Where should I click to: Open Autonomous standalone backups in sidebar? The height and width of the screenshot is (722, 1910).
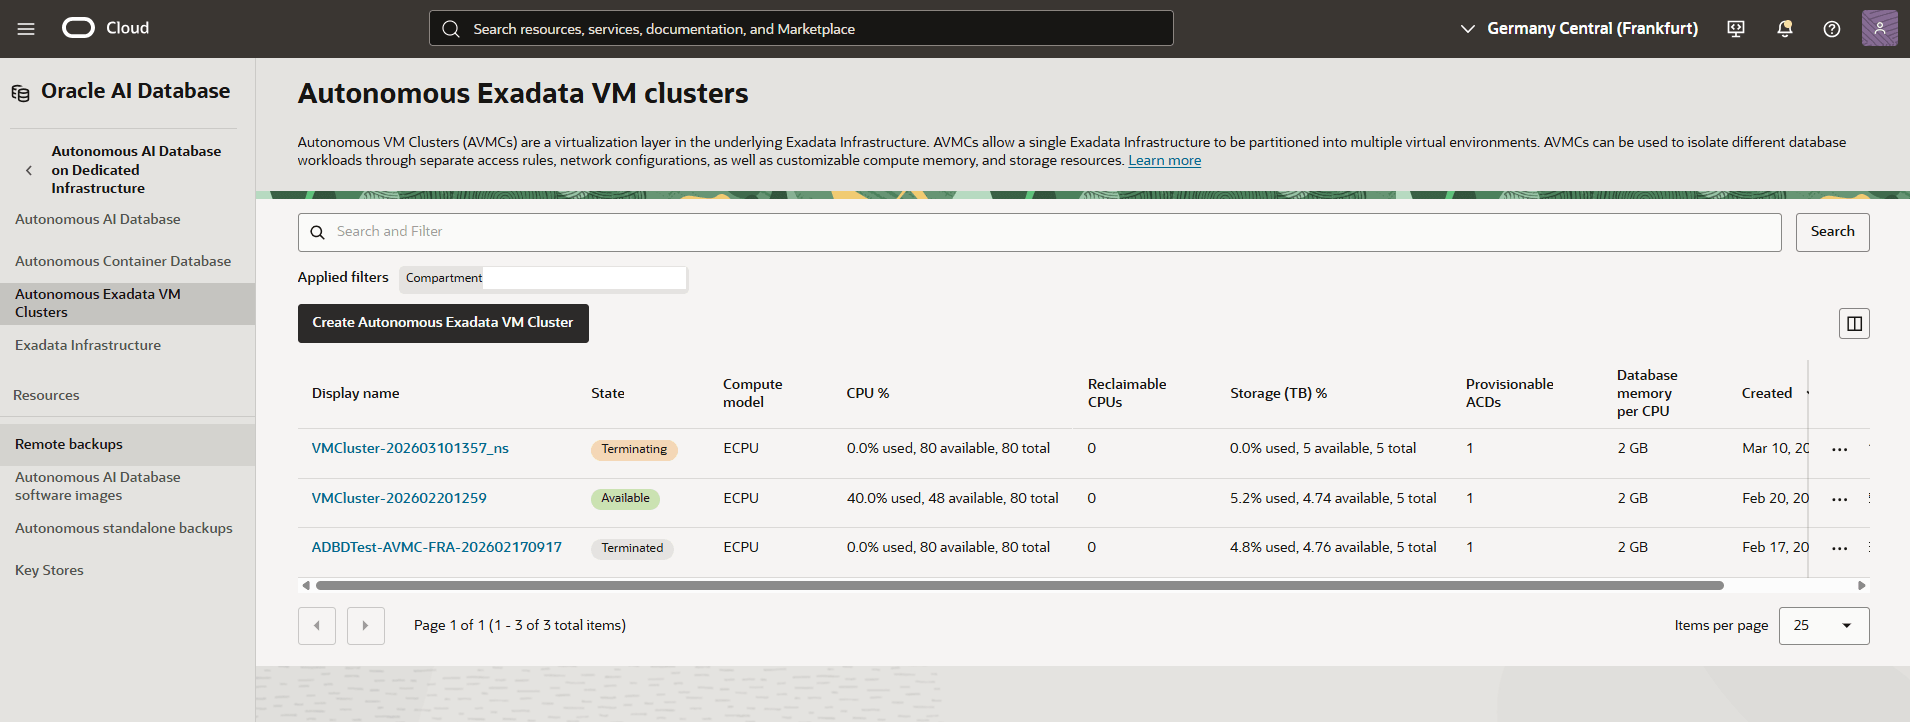click(124, 528)
